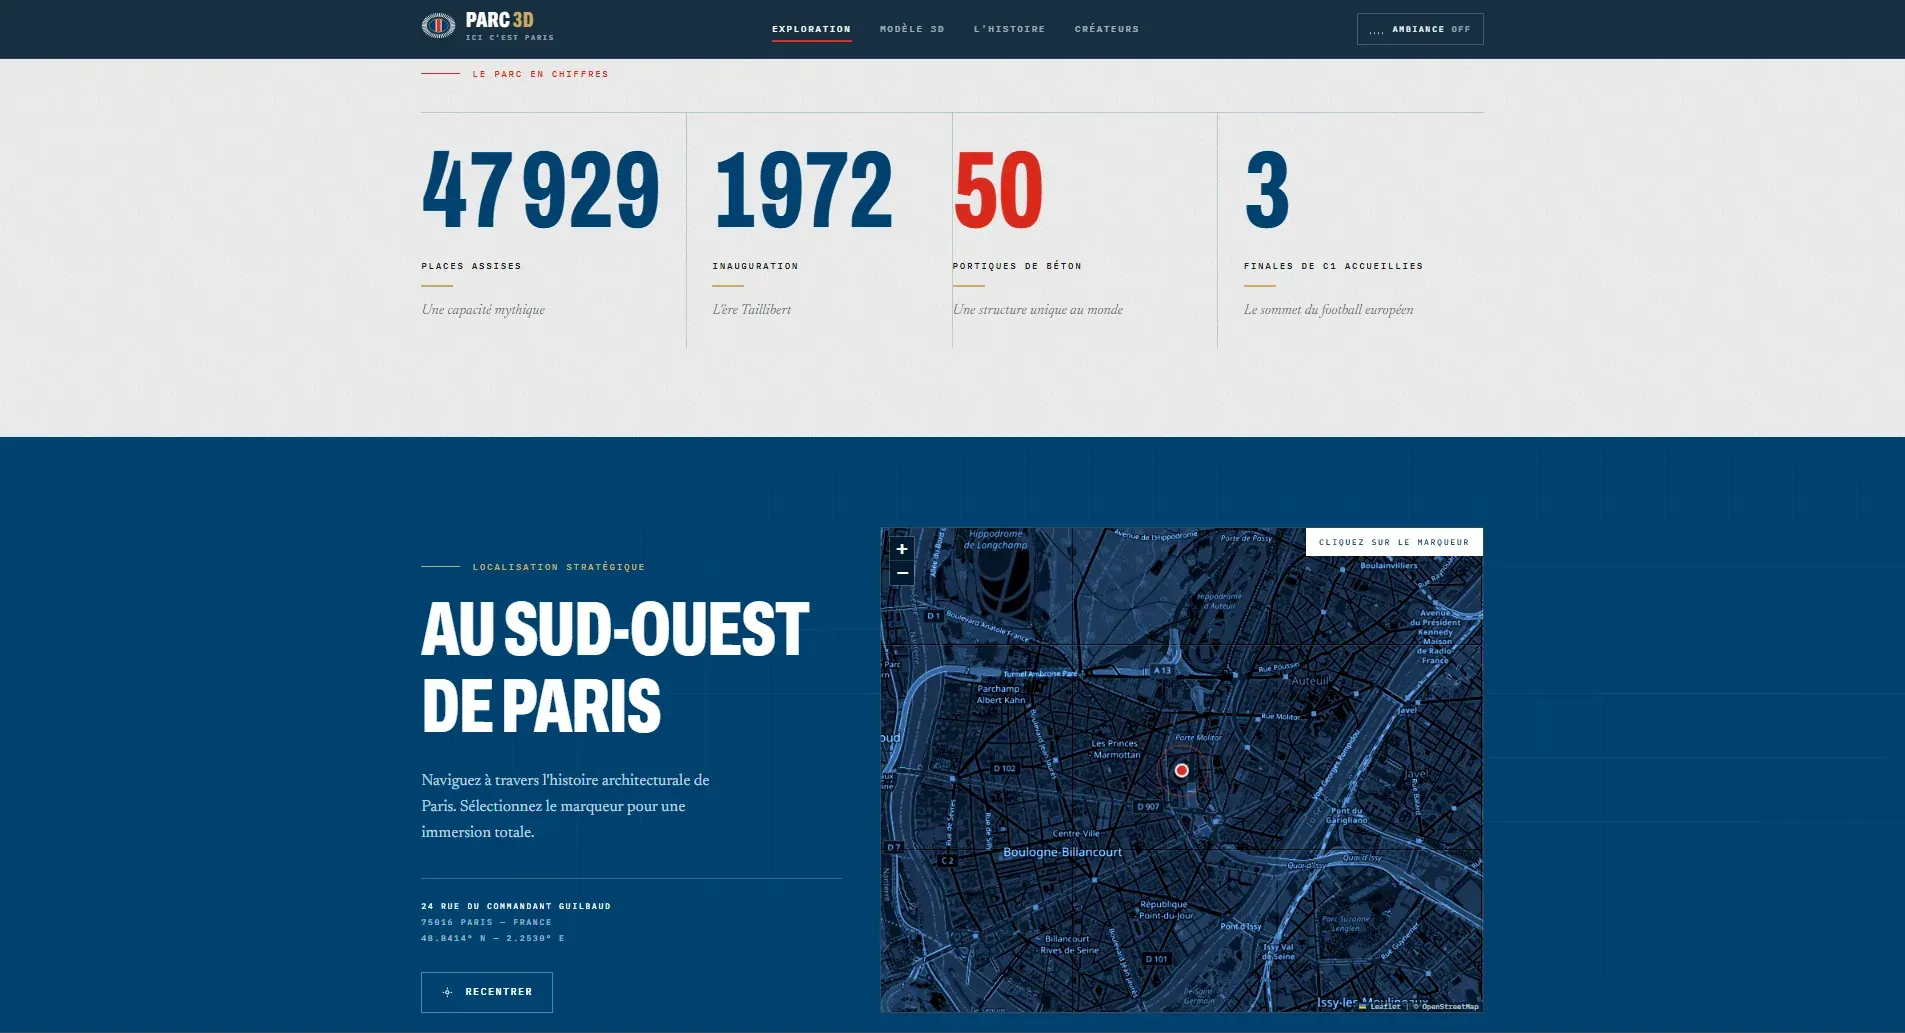Click 'L'ère Taillibert' caption
Image resolution: width=1905 pixels, height=1033 pixels.
click(x=751, y=310)
